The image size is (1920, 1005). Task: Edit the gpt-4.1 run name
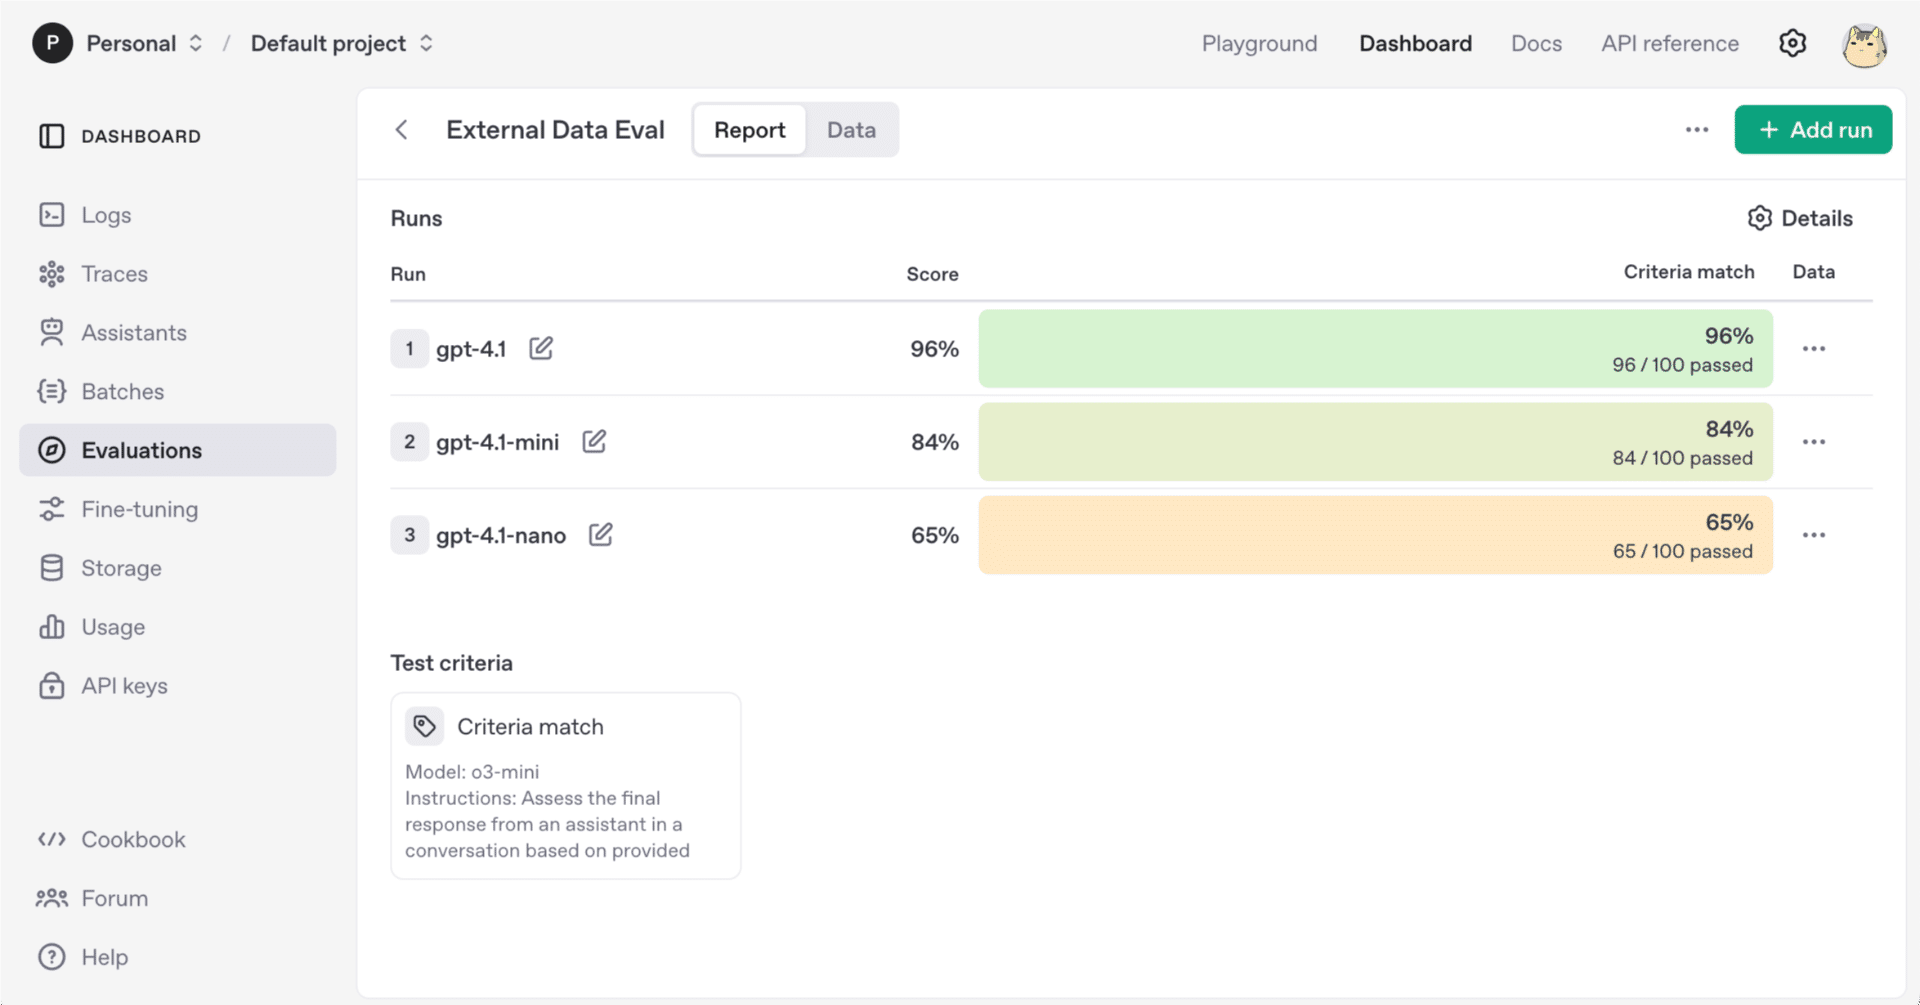pyautogui.click(x=541, y=348)
